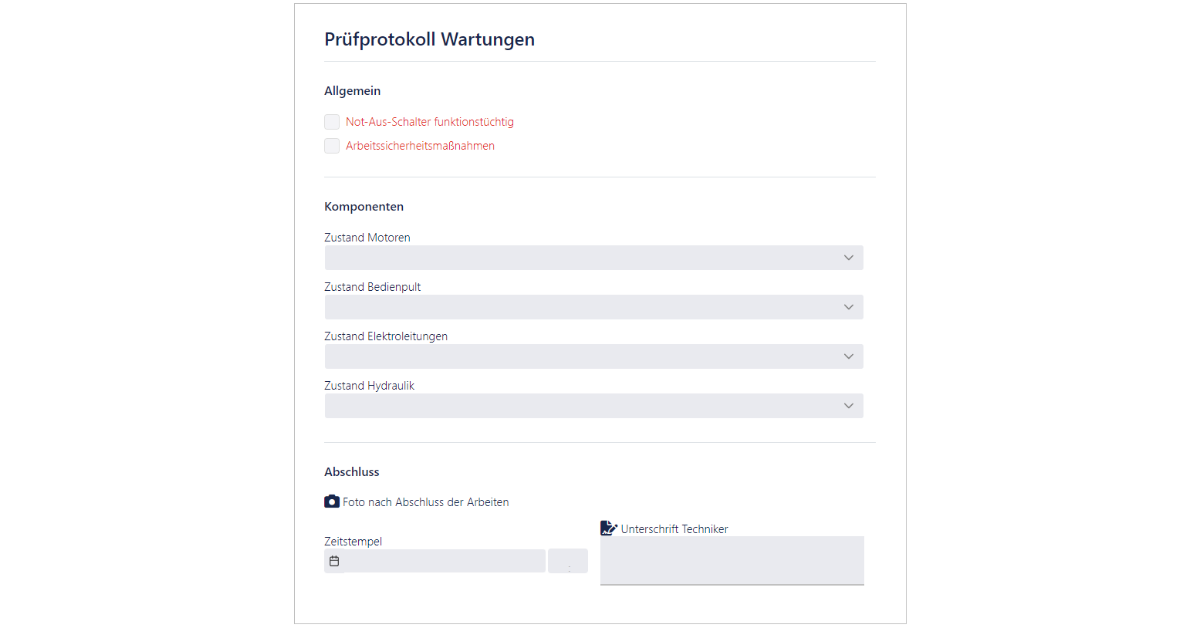Click the Abschluss section heading
The height and width of the screenshot is (628, 1200).
(x=352, y=472)
